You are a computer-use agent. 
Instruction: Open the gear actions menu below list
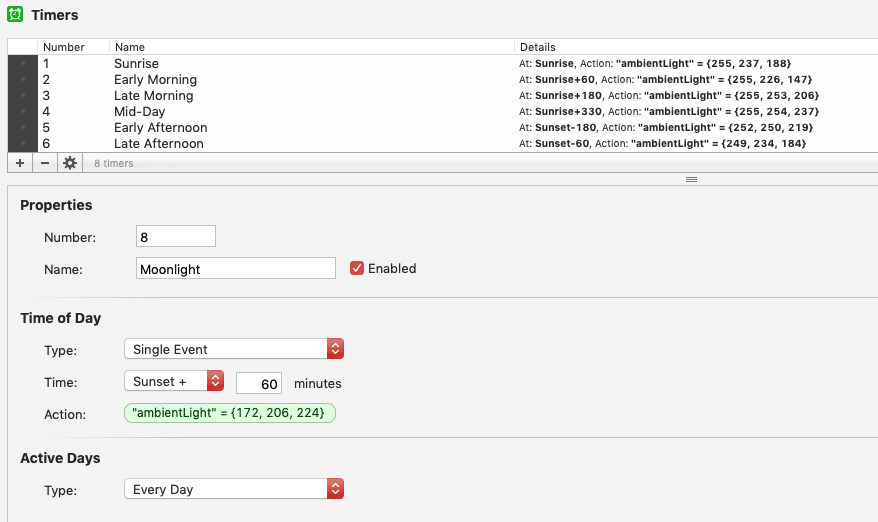click(x=70, y=163)
